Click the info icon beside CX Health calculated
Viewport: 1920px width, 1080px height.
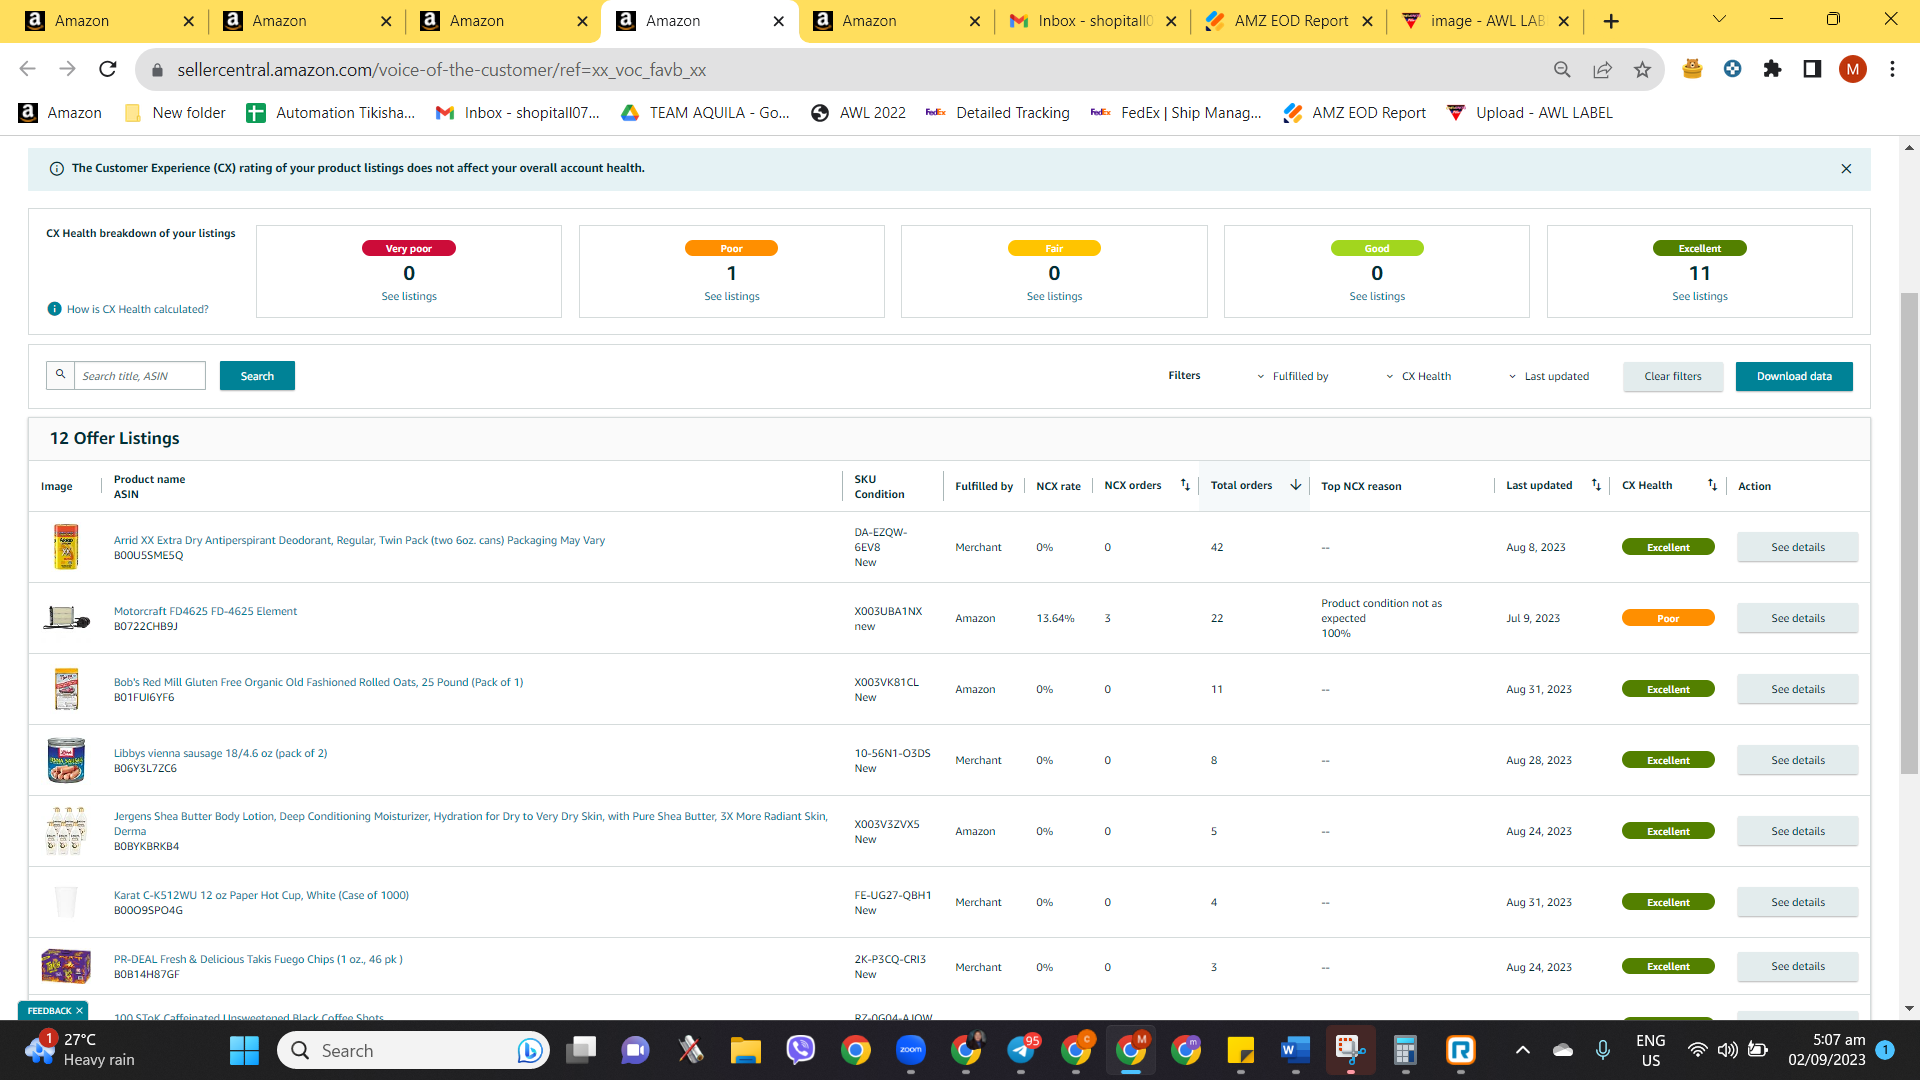click(x=55, y=309)
